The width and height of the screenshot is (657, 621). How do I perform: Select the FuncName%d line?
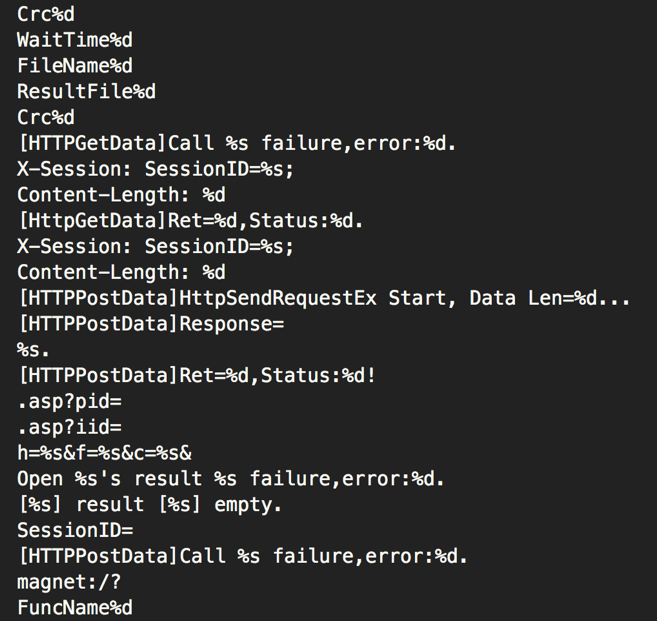[75, 608]
